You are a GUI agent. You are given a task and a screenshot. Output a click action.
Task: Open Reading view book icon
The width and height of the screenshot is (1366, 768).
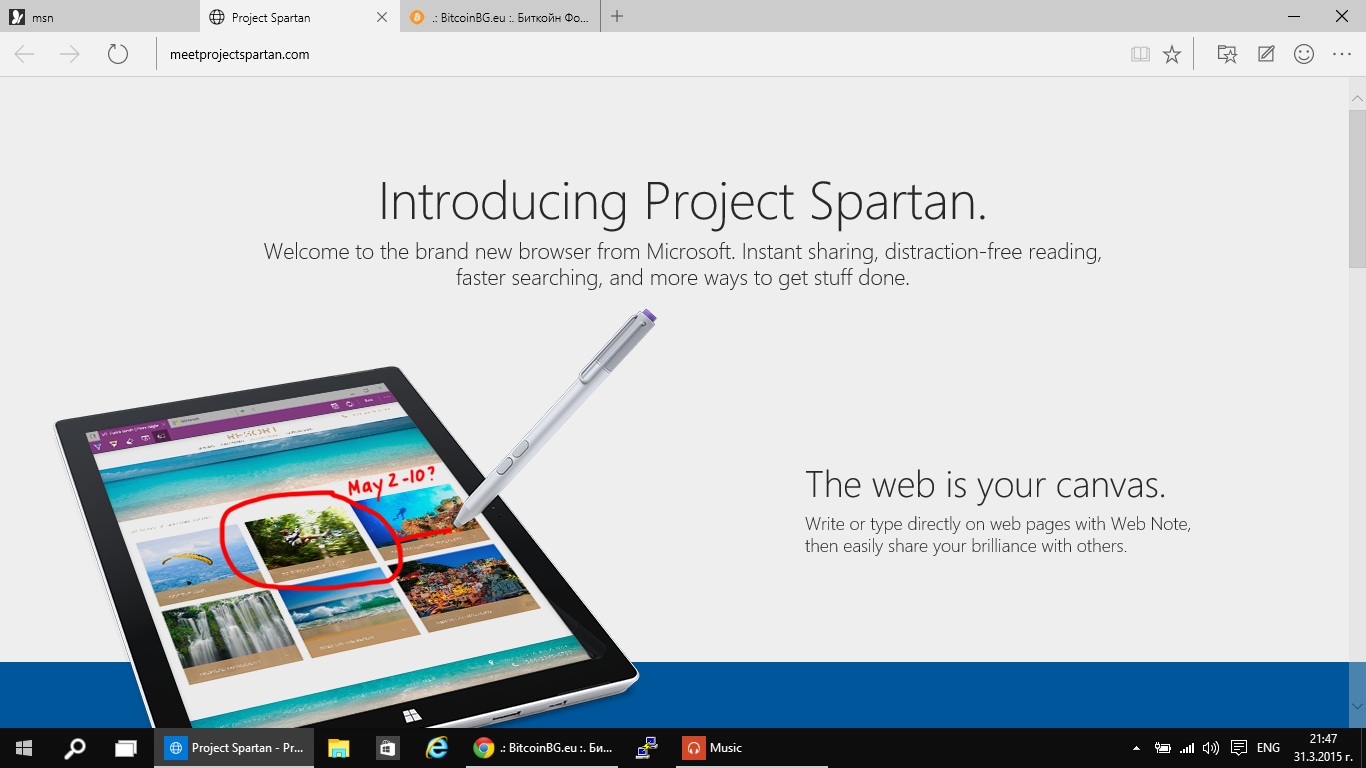pos(1140,54)
